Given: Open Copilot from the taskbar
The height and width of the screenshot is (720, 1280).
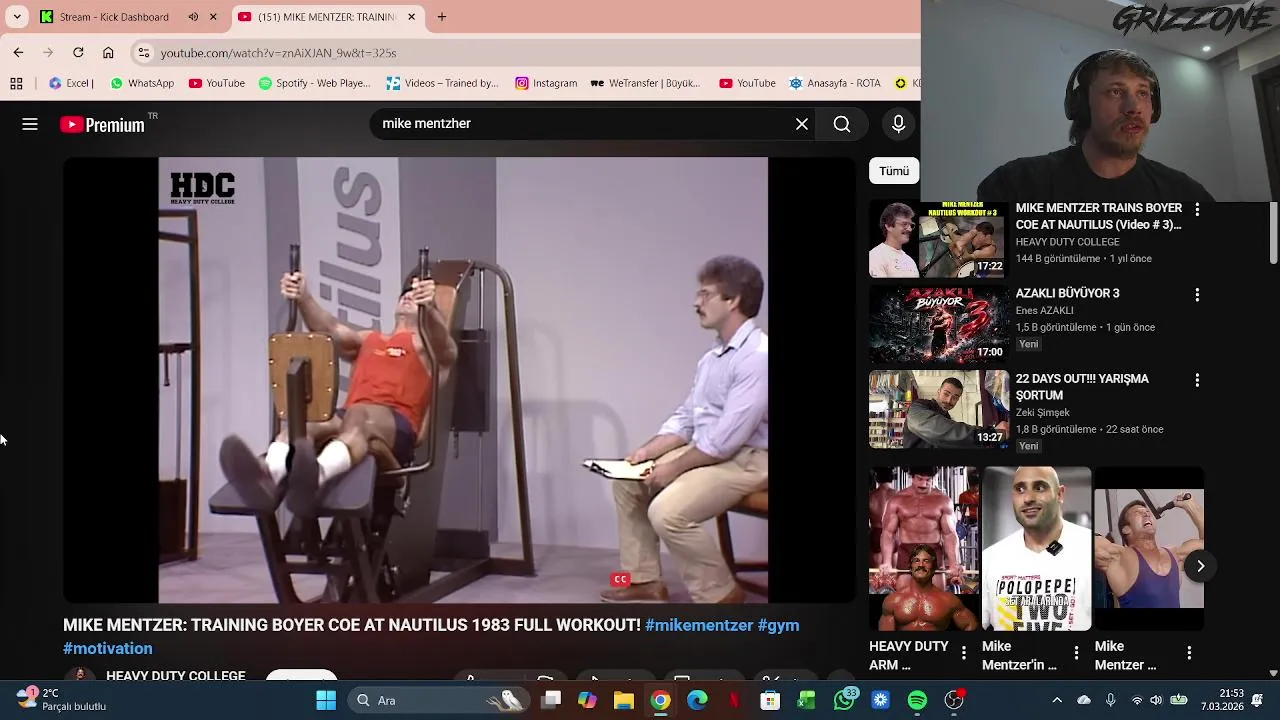Looking at the screenshot, I should coord(587,700).
